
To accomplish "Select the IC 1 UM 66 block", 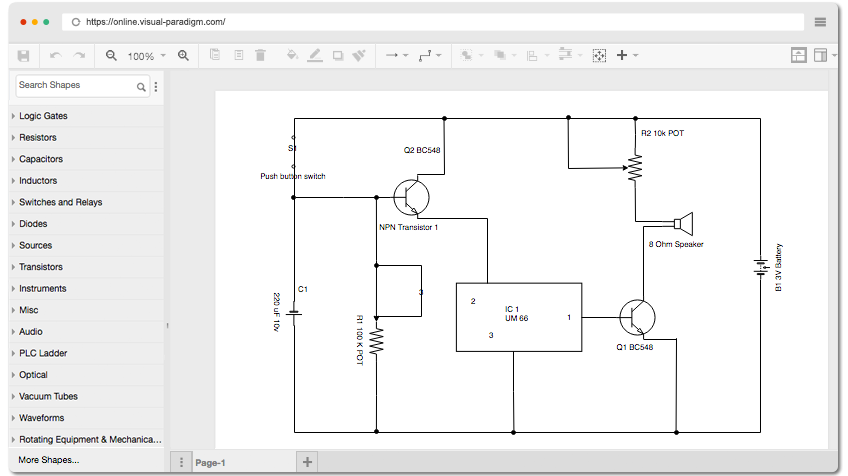I will [519, 318].
